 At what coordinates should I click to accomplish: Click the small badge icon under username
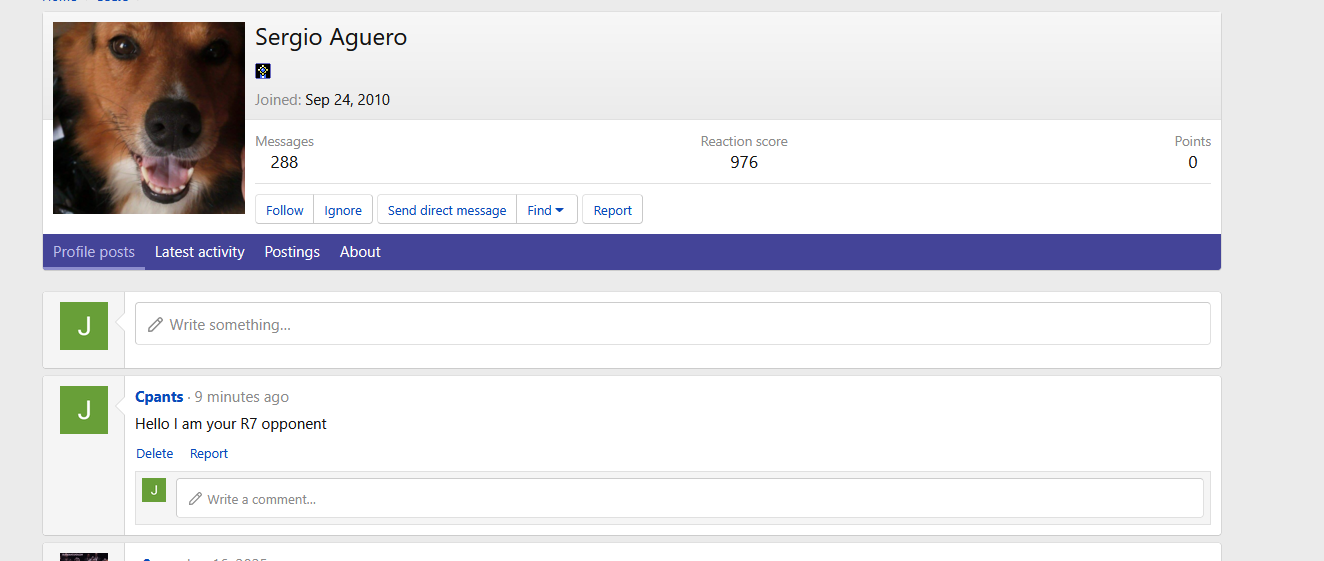(x=263, y=71)
